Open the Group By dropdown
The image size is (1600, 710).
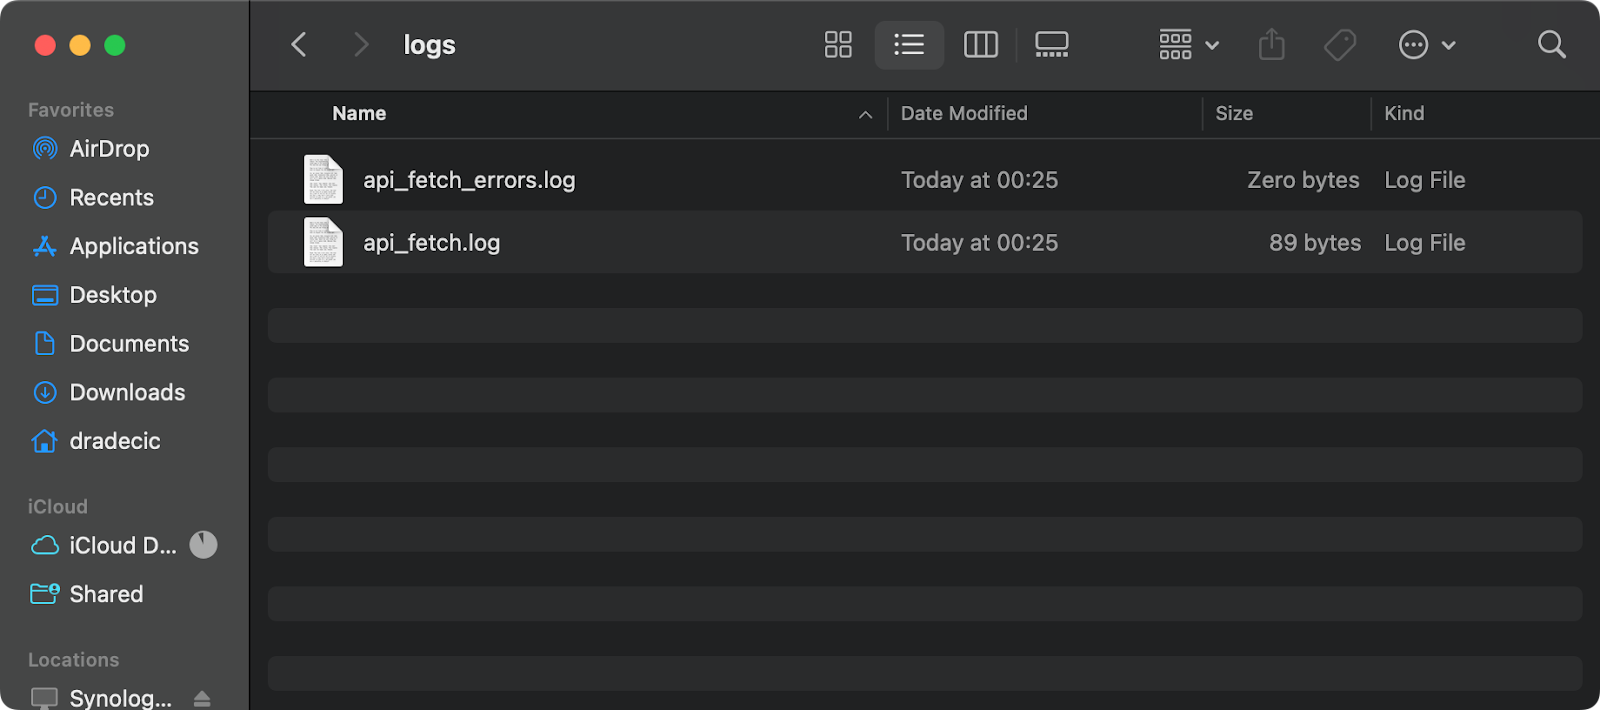tap(1188, 44)
